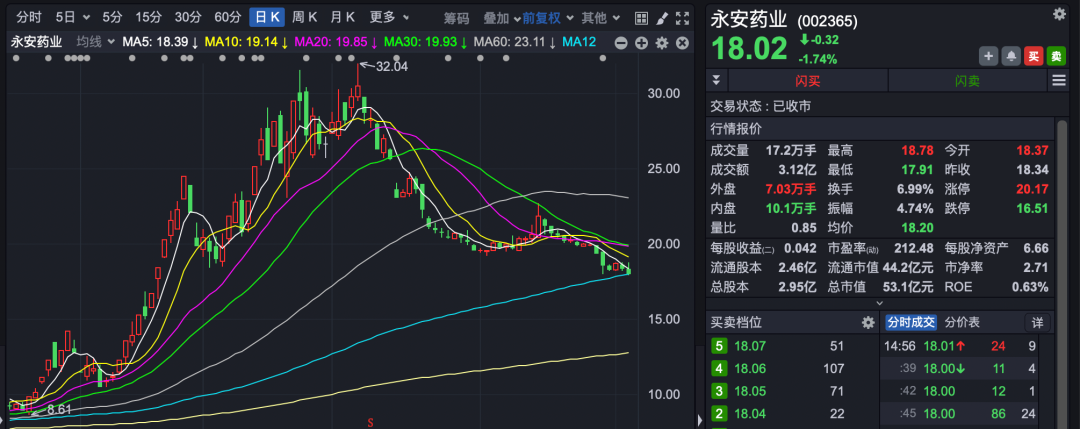
Task: Click the red 买 buy button
Action: (1034, 56)
